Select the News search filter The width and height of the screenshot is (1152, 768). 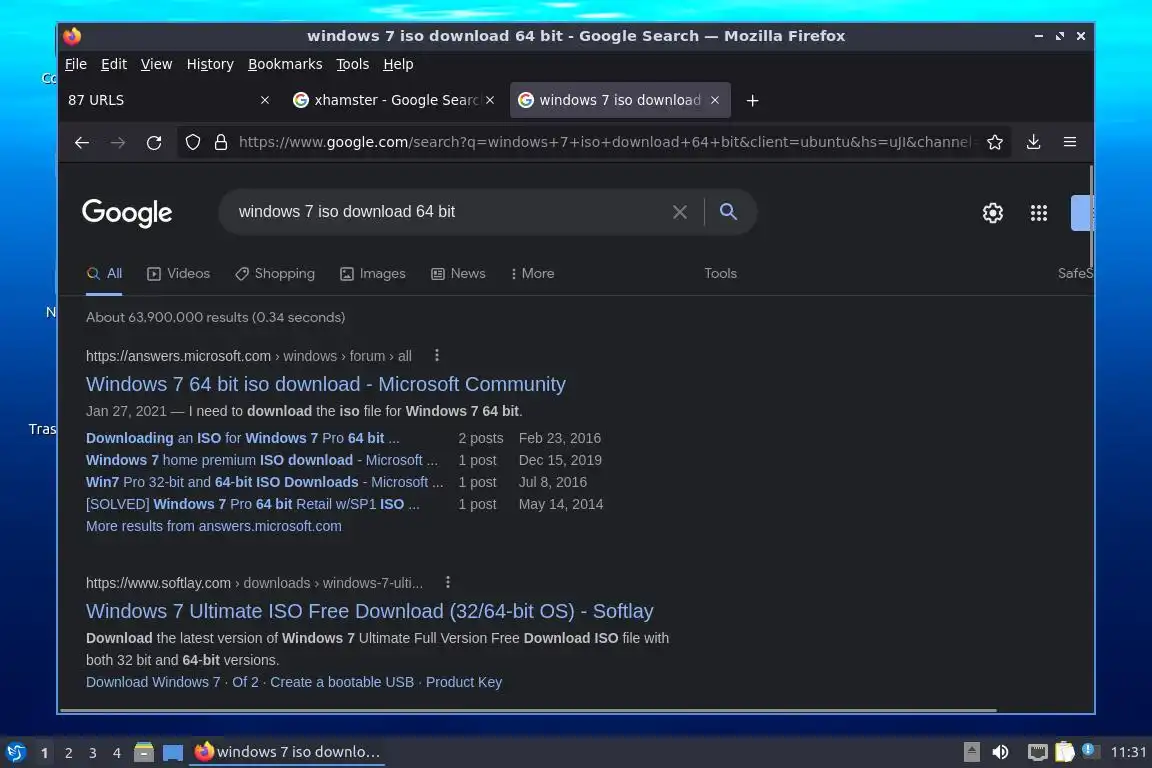pos(458,273)
